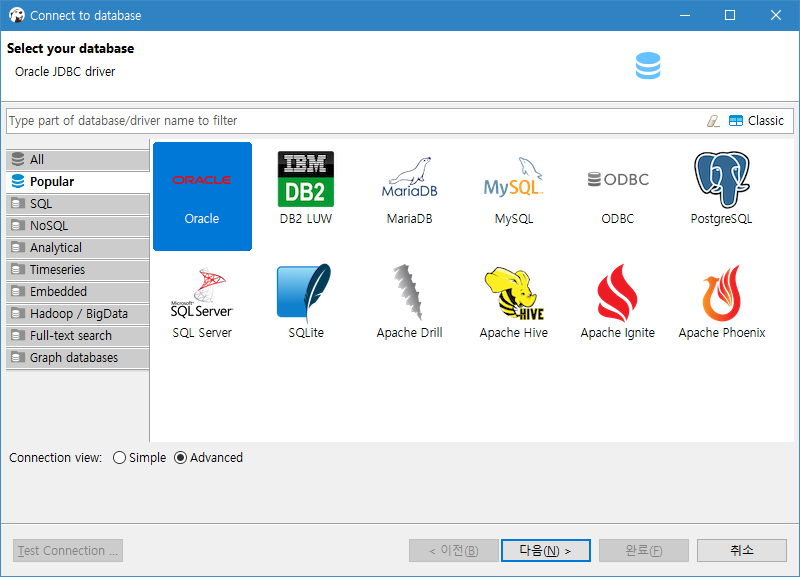Screen dimensions: 800x577
Task: Open the Analytical category
Action: pyautogui.click(x=78, y=247)
